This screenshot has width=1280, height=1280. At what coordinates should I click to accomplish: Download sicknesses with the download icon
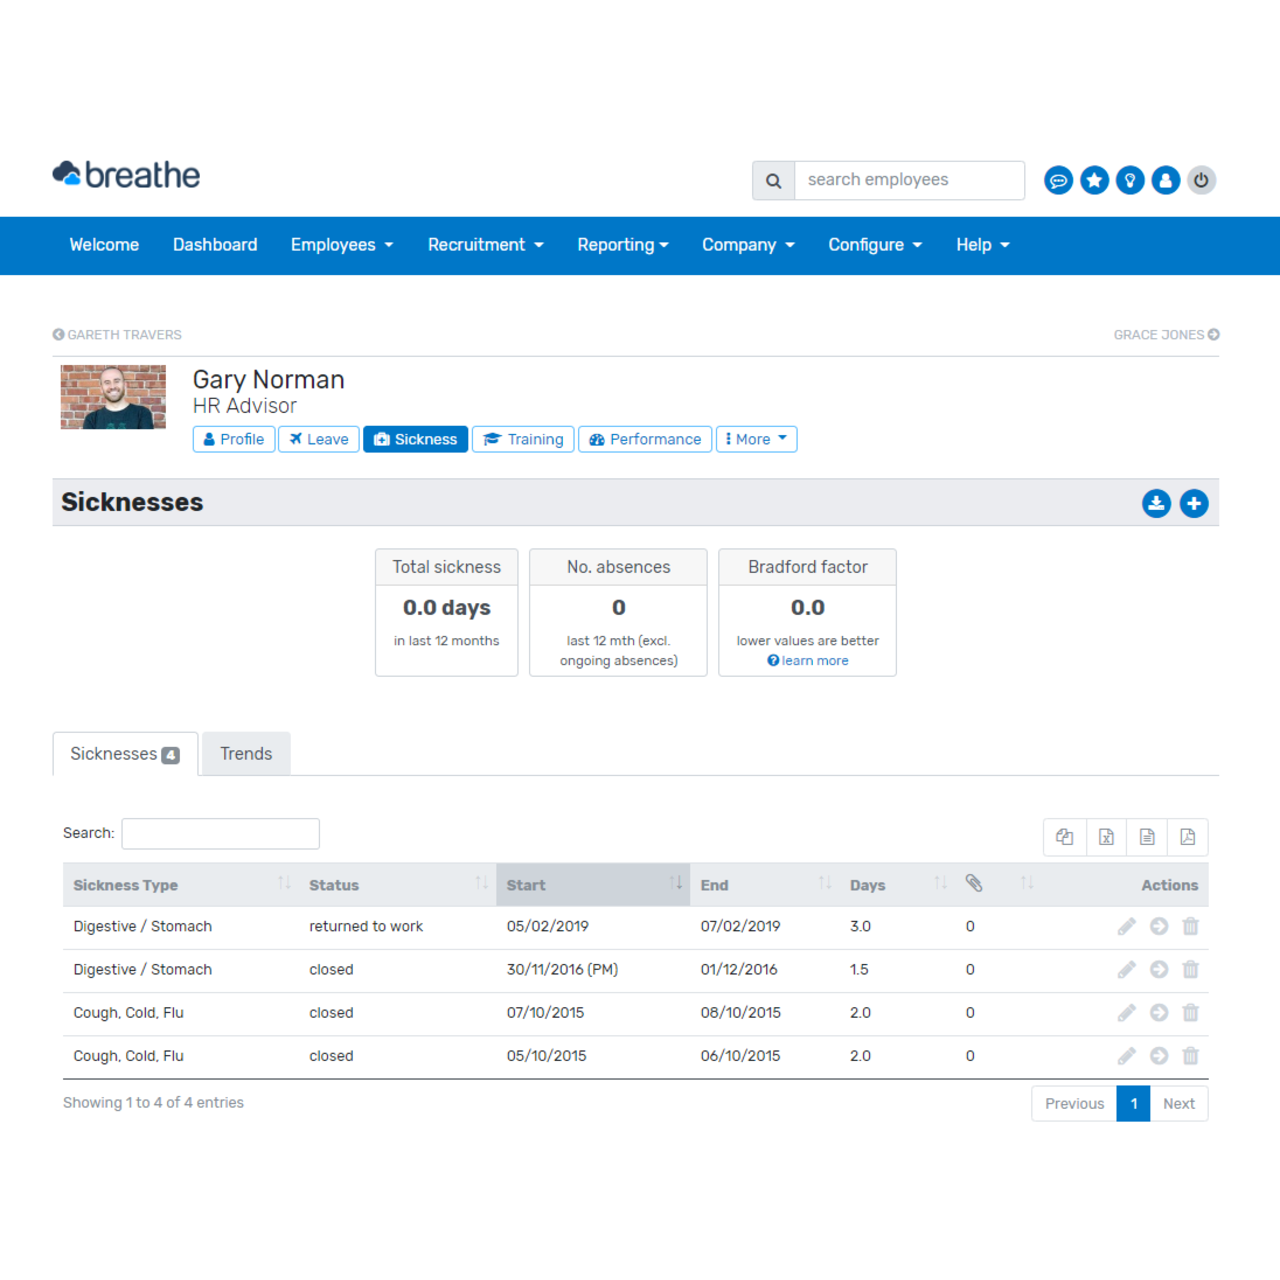(x=1156, y=503)
